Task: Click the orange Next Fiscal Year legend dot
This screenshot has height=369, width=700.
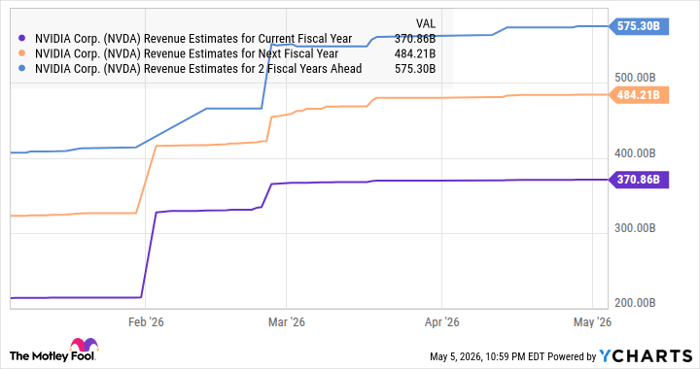Action: coord(22,54)
